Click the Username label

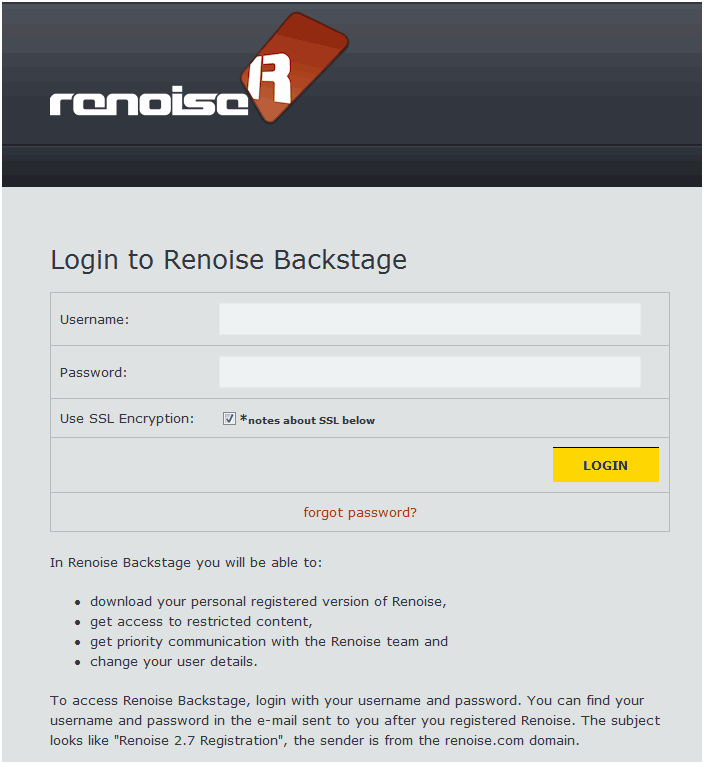click(x=95, y=320)
